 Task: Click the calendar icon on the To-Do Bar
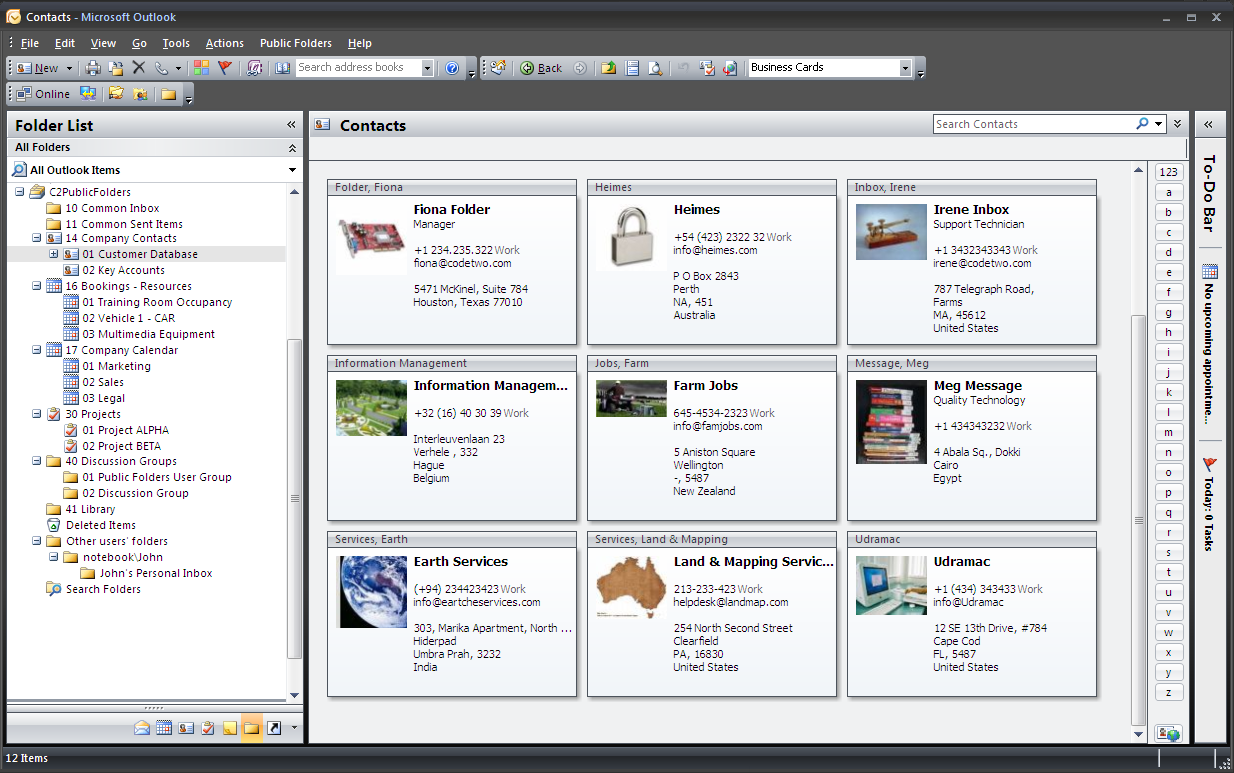click(x=1210, y=271)
